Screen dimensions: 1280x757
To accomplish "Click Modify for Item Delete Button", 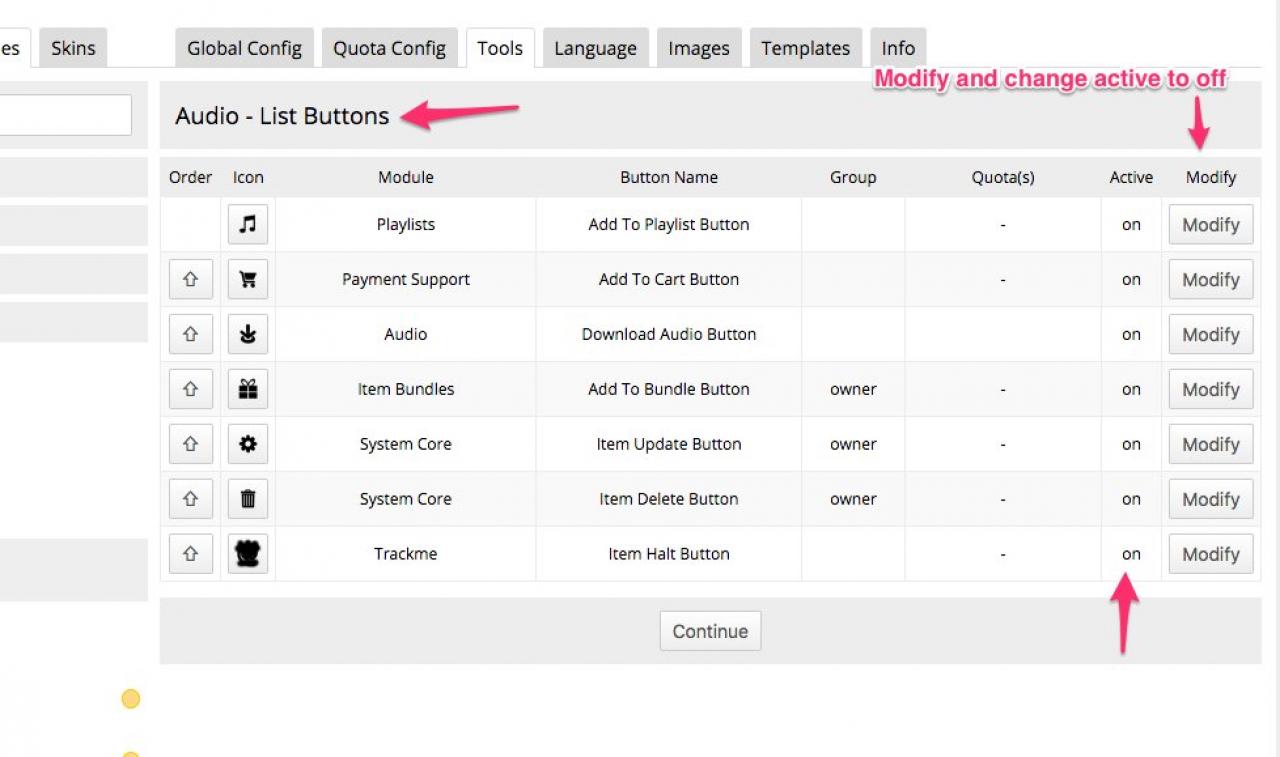I will (1210, 499).
